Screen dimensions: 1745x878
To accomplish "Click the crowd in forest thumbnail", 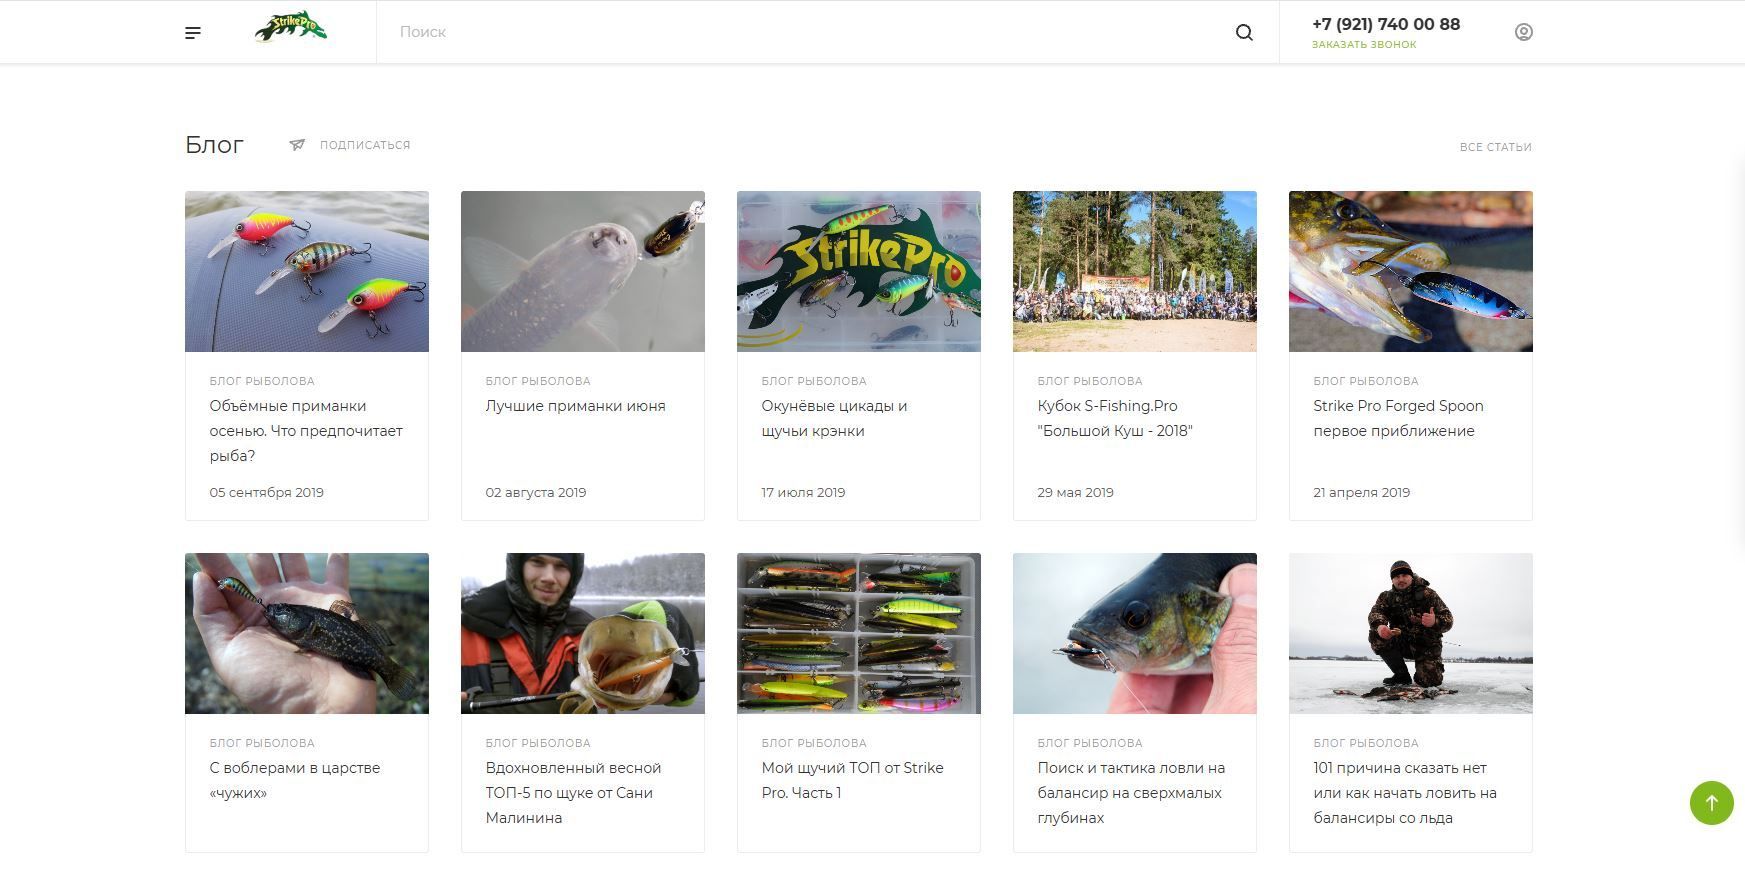I will (1135, 272).
